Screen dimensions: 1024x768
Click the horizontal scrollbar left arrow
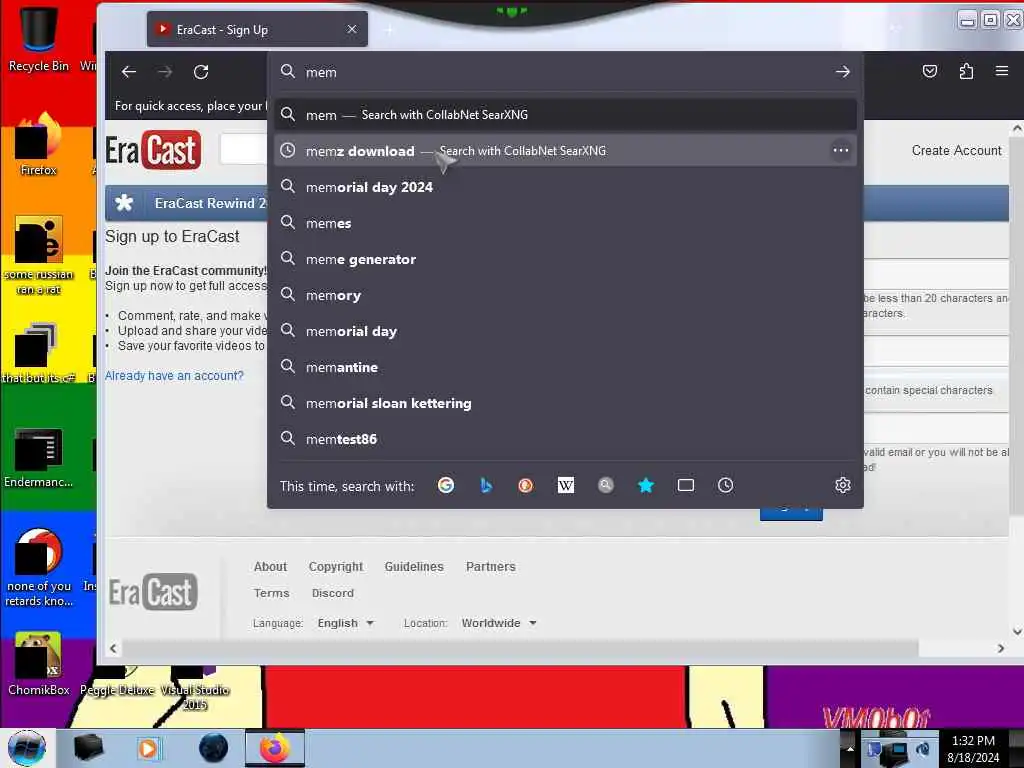[x=114, y=648]
